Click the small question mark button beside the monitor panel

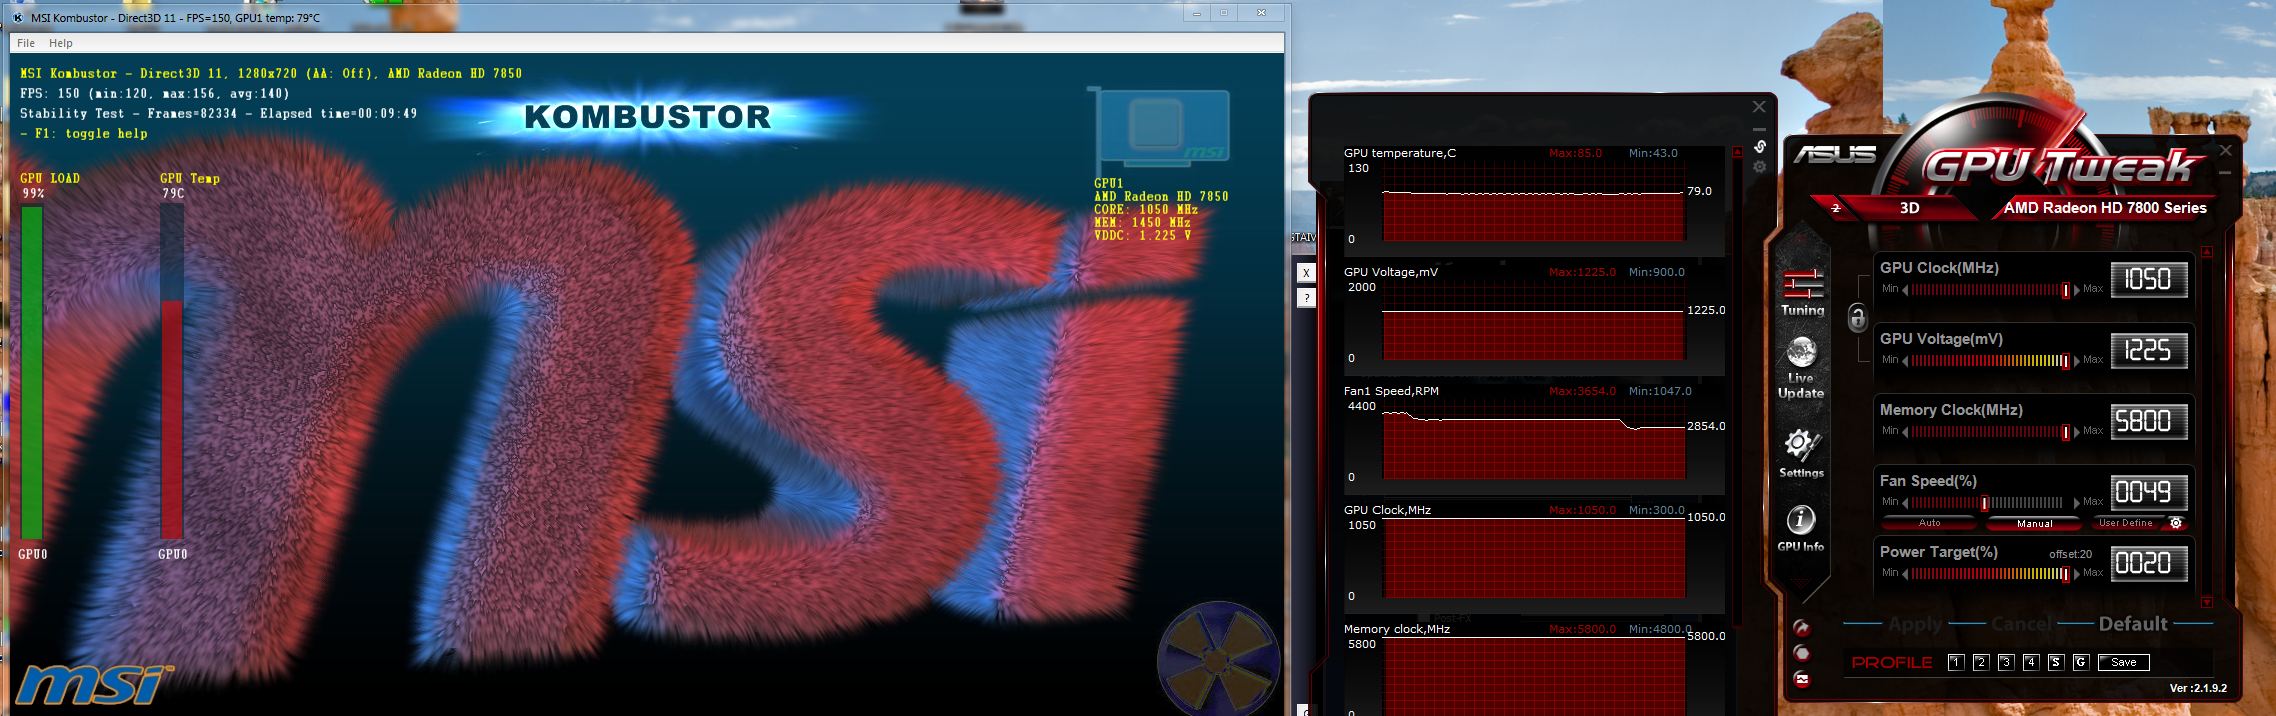coord(1305,298)
